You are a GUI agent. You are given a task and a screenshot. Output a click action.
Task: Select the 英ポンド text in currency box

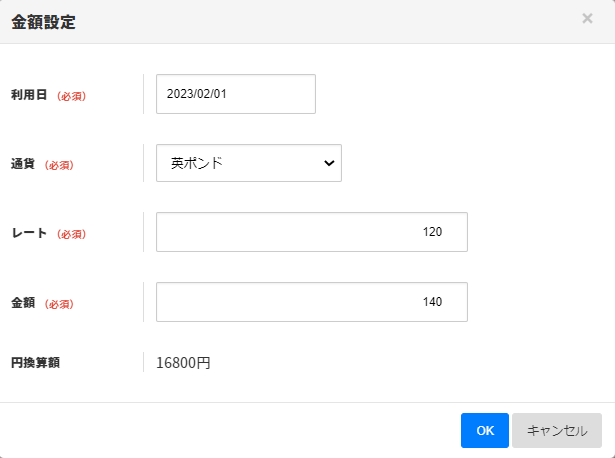[x=196, y=163]
